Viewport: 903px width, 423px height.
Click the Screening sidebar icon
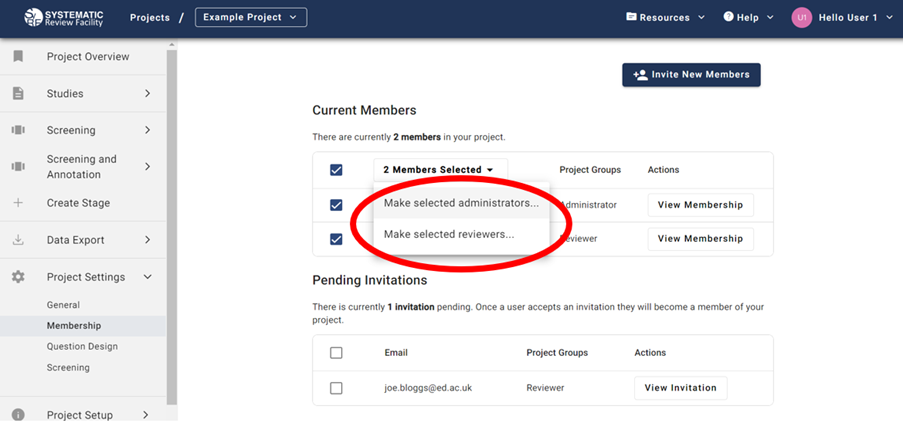(x=18, y=130)
